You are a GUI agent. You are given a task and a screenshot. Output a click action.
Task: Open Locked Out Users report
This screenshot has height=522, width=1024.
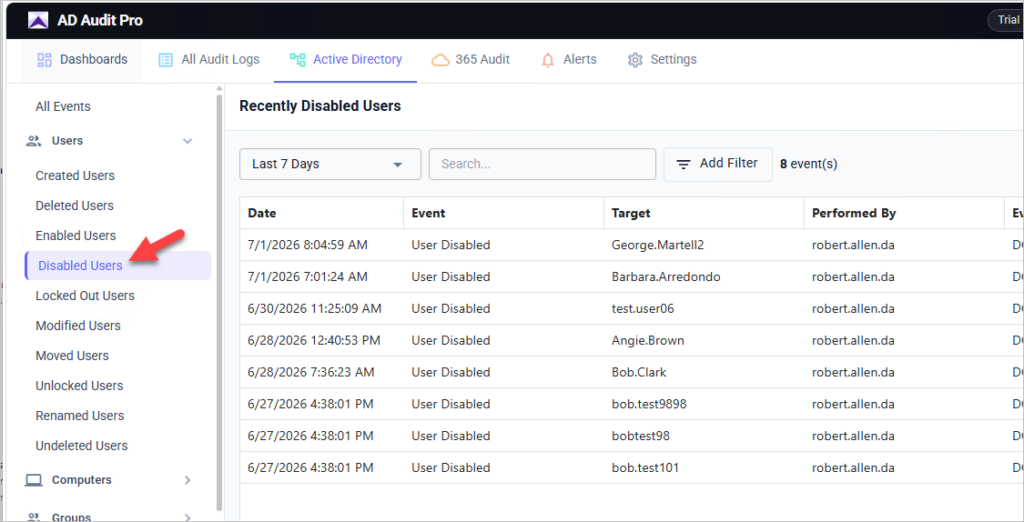[x=85, y=296]
